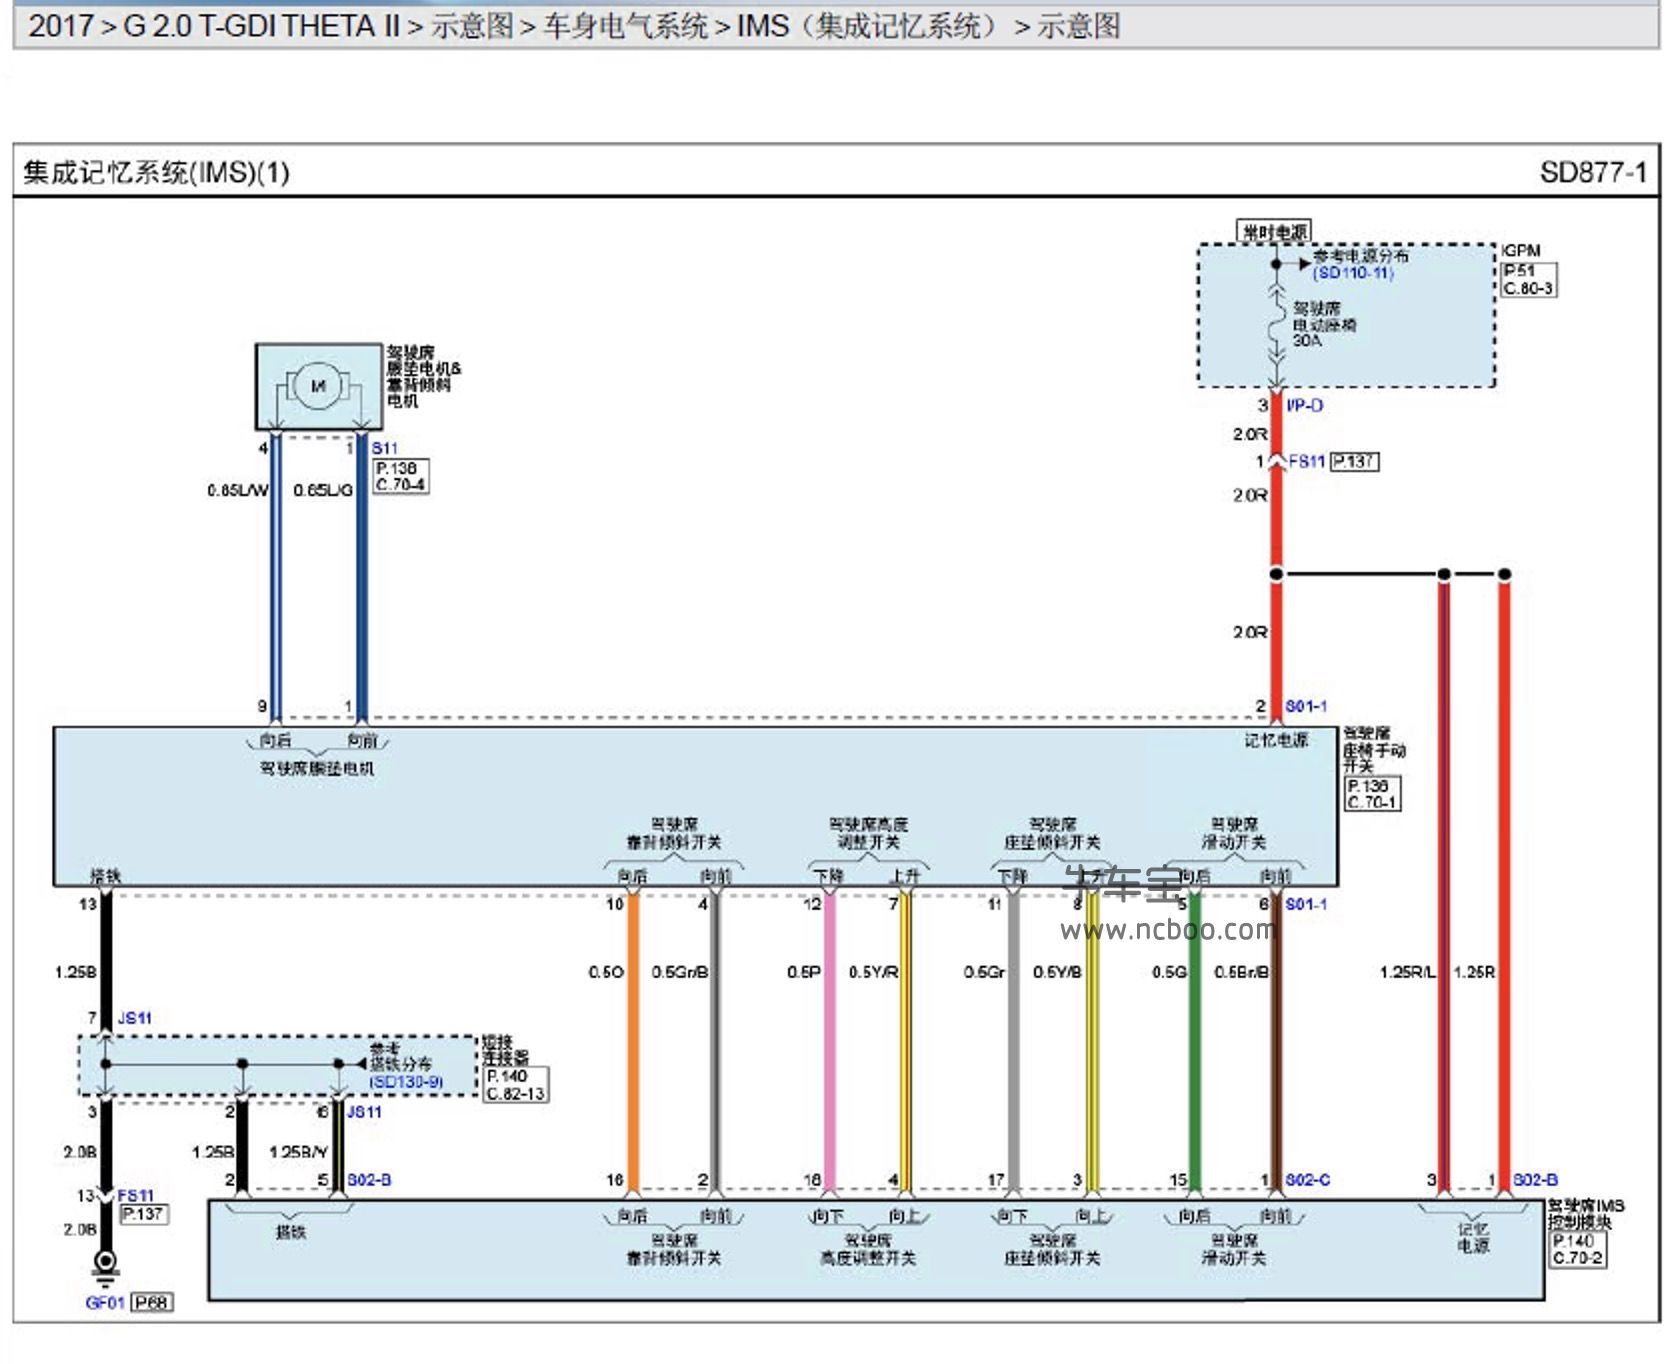Viewport: 1678px width, 1364px height.
Task: Select the P.136 C.70-4 reference box
Action: (x=401, y=476)
